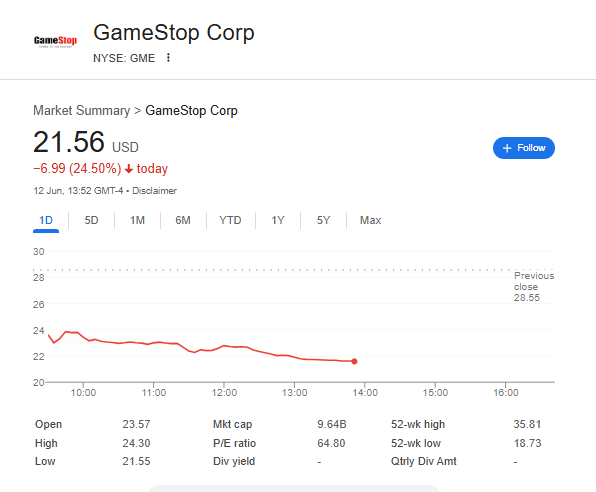Show the 6M price history

183,220
